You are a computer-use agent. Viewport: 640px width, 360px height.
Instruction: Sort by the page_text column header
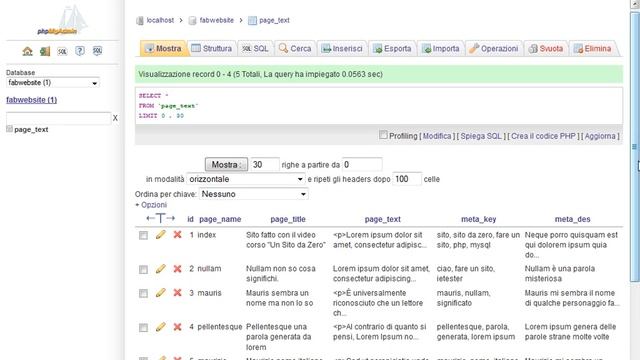pyautogui.click(x=382, y=219)
